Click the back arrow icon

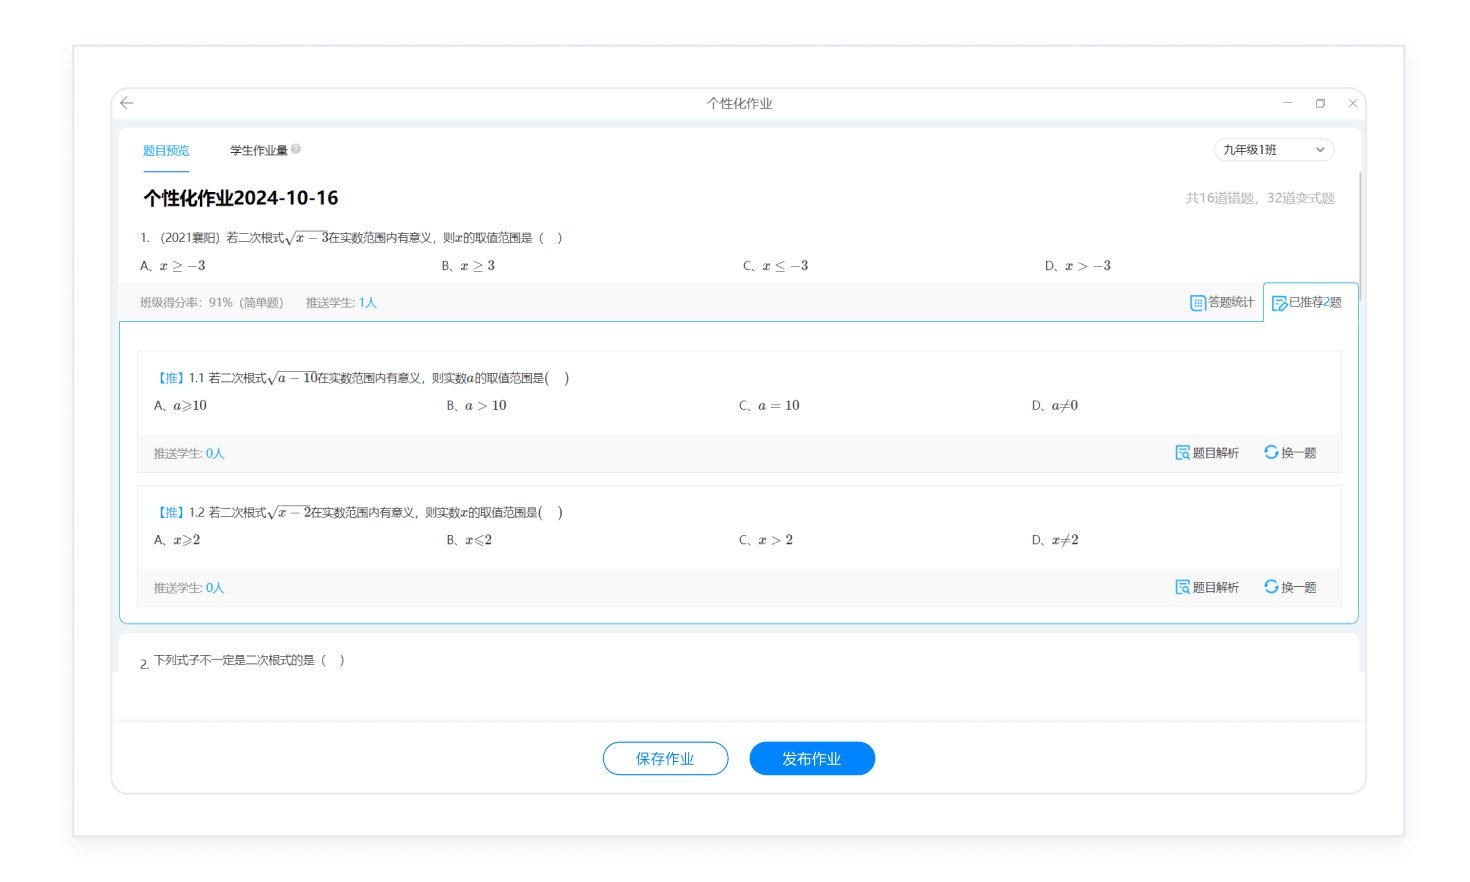[x=127, y=103]
